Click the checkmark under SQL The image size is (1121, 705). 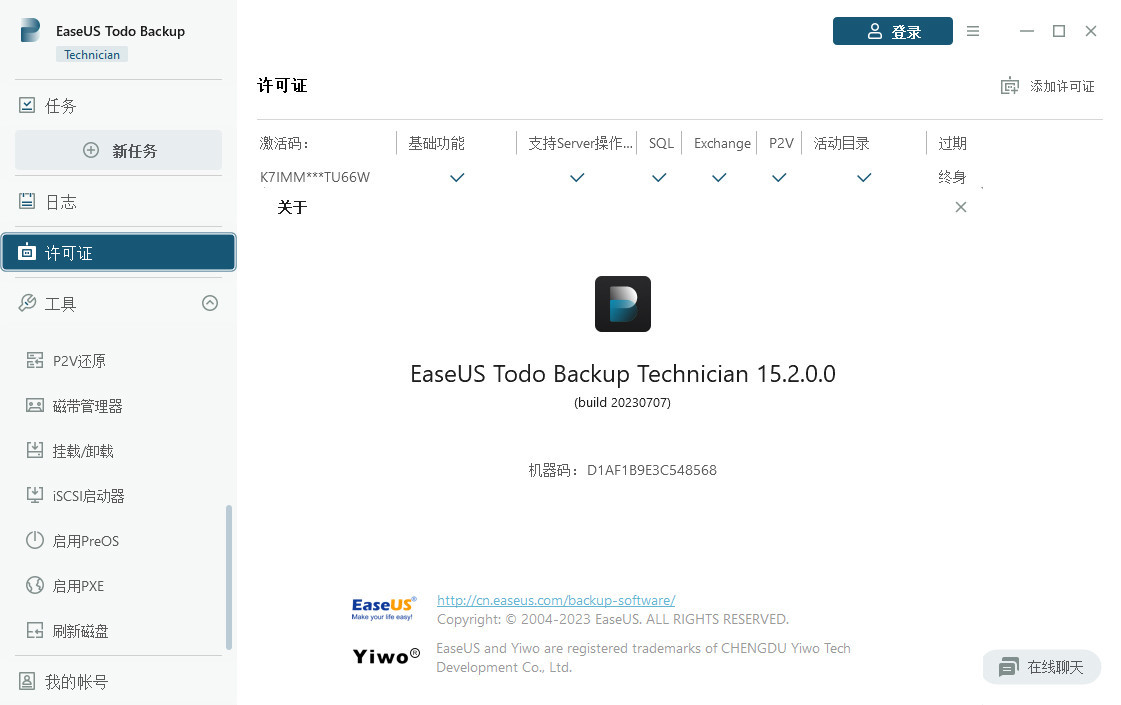[x=659, y=177]
